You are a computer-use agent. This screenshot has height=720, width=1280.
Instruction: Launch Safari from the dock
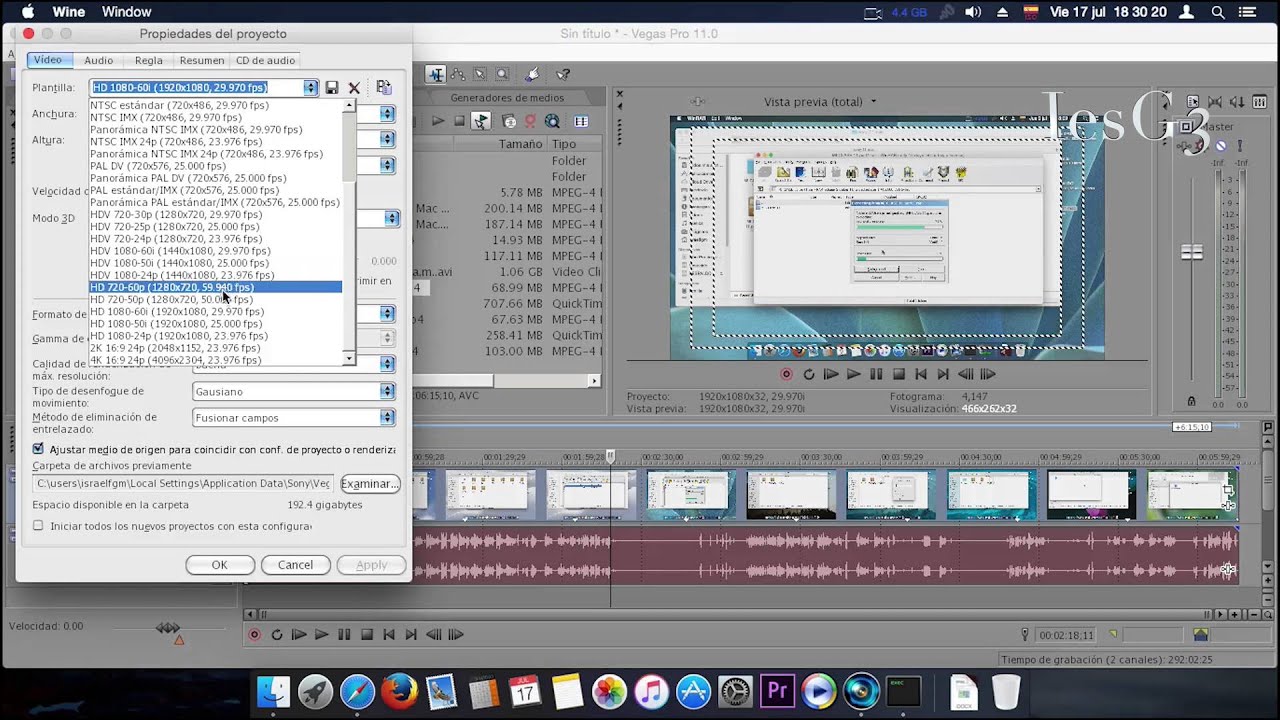click(357, 691)
